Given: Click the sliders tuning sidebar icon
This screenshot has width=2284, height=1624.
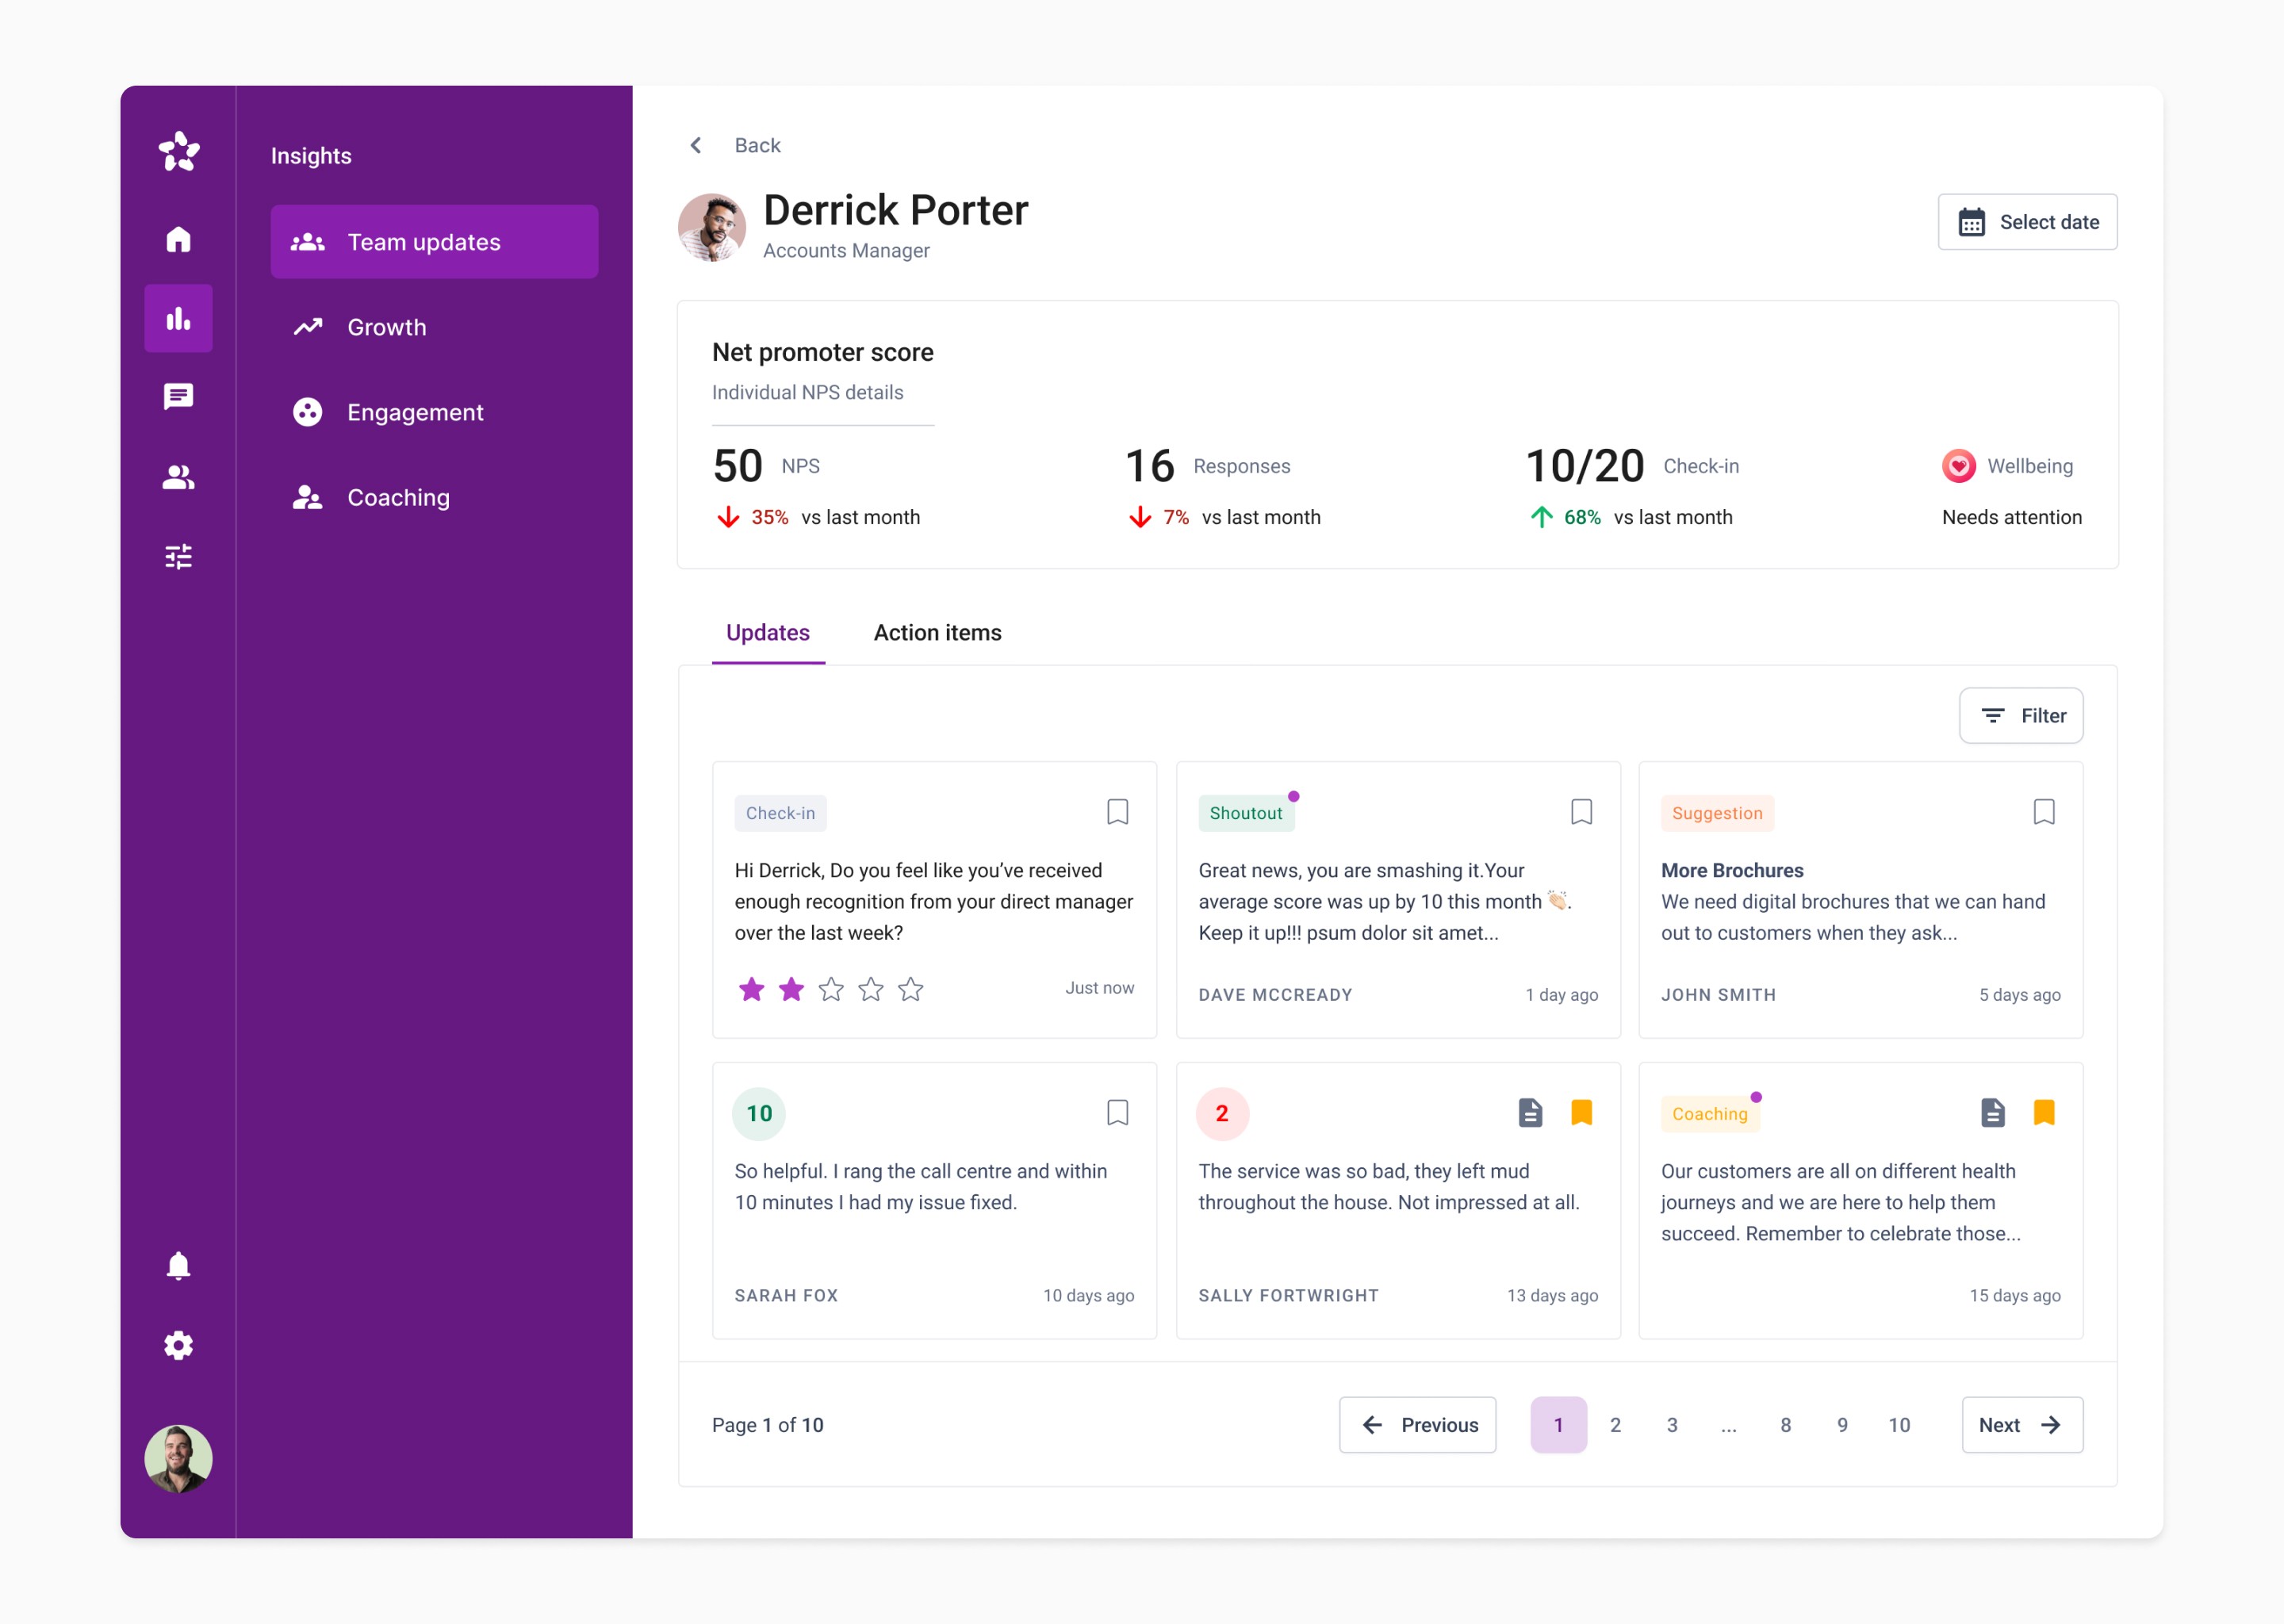Looking at the screenshot, I should click(x=178, y=556).
